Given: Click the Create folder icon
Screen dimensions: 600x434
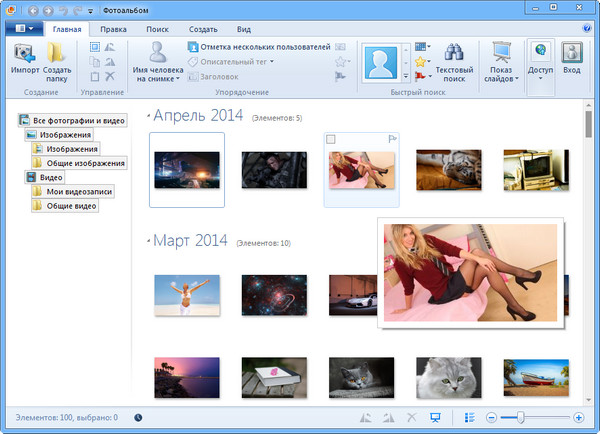Looking at the screenshot, I should (57, 54).
